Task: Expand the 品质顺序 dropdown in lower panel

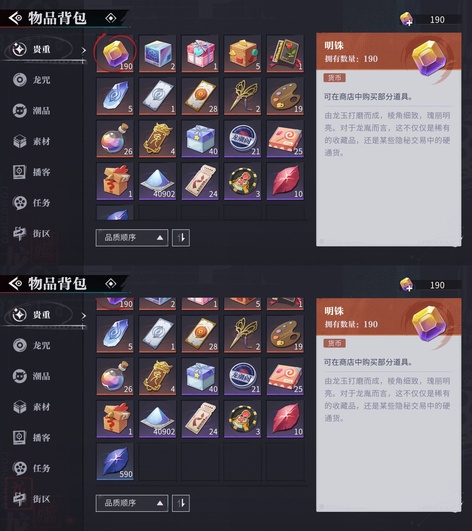Action: (132, 503)
